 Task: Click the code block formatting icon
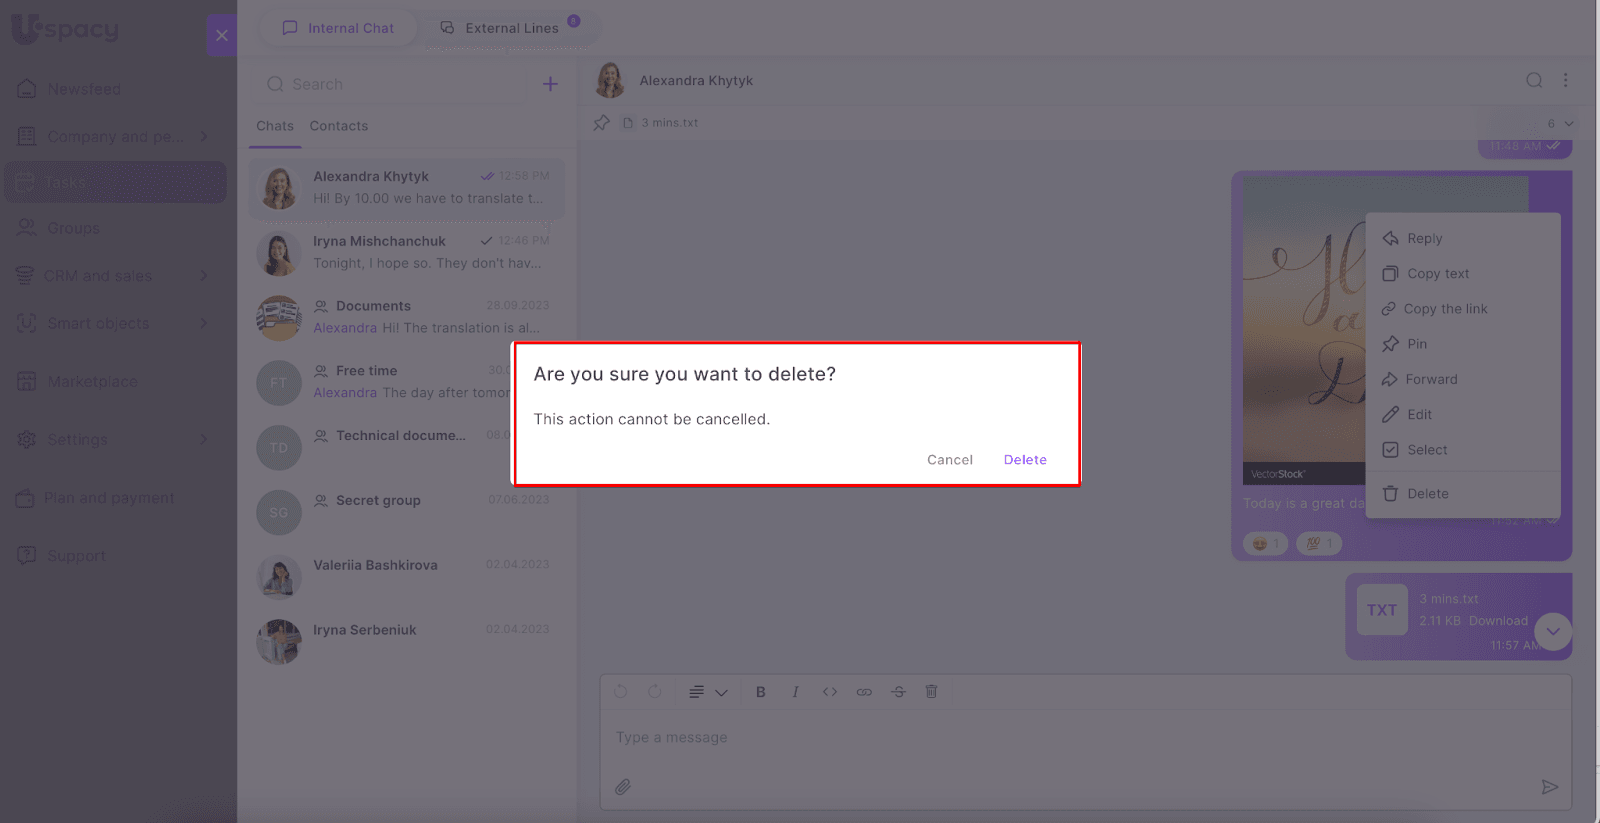(830, 692)
